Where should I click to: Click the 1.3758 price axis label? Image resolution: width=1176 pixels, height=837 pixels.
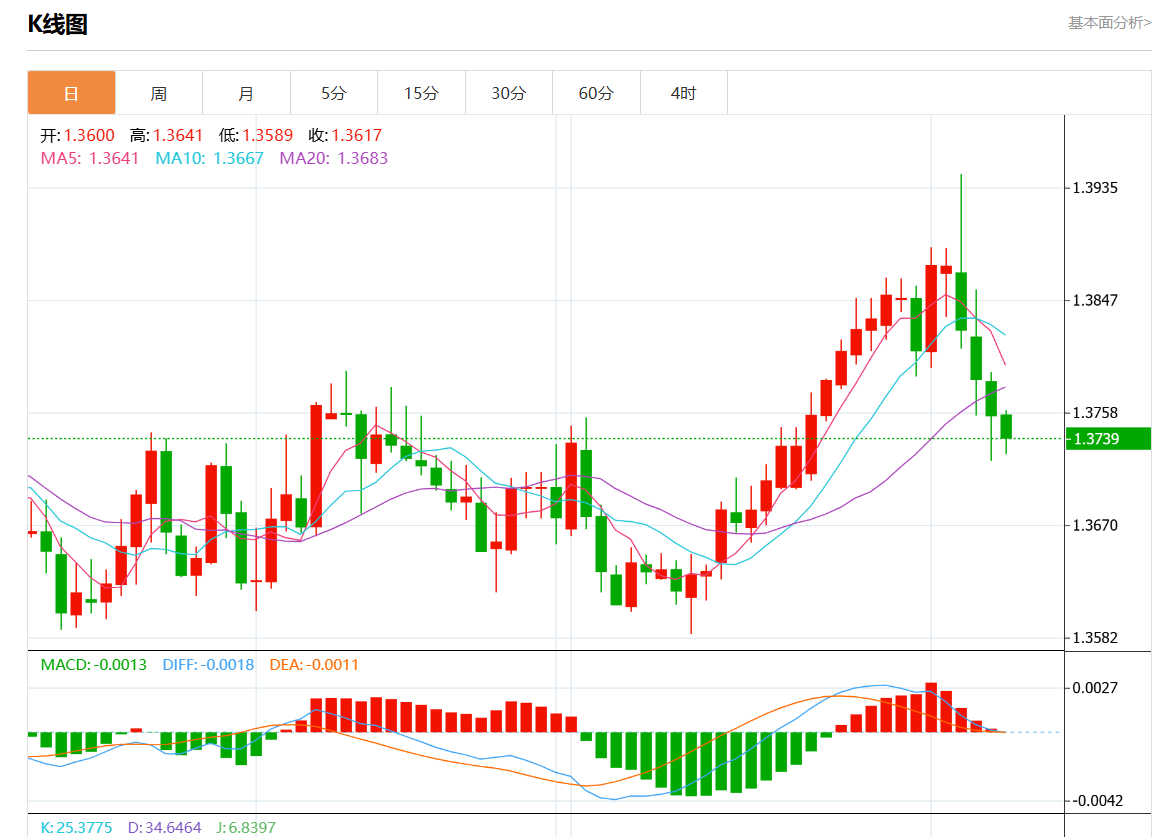click(x=1095, y=412)
